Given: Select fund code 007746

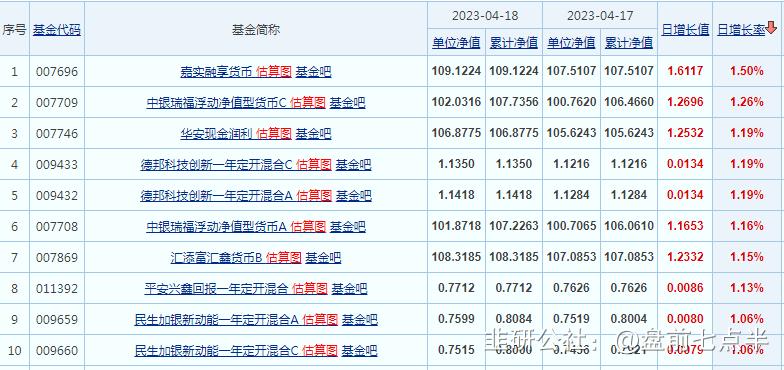Looking at the screenshot, I should pos(57,134).
